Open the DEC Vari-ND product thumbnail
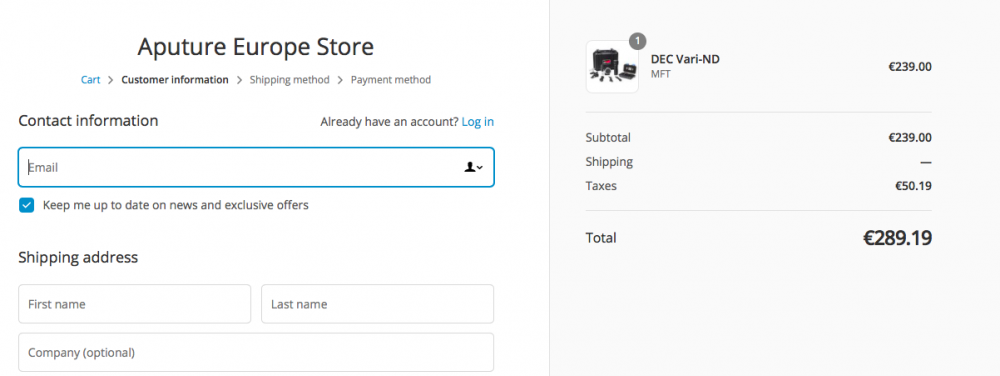 [612, 67]
